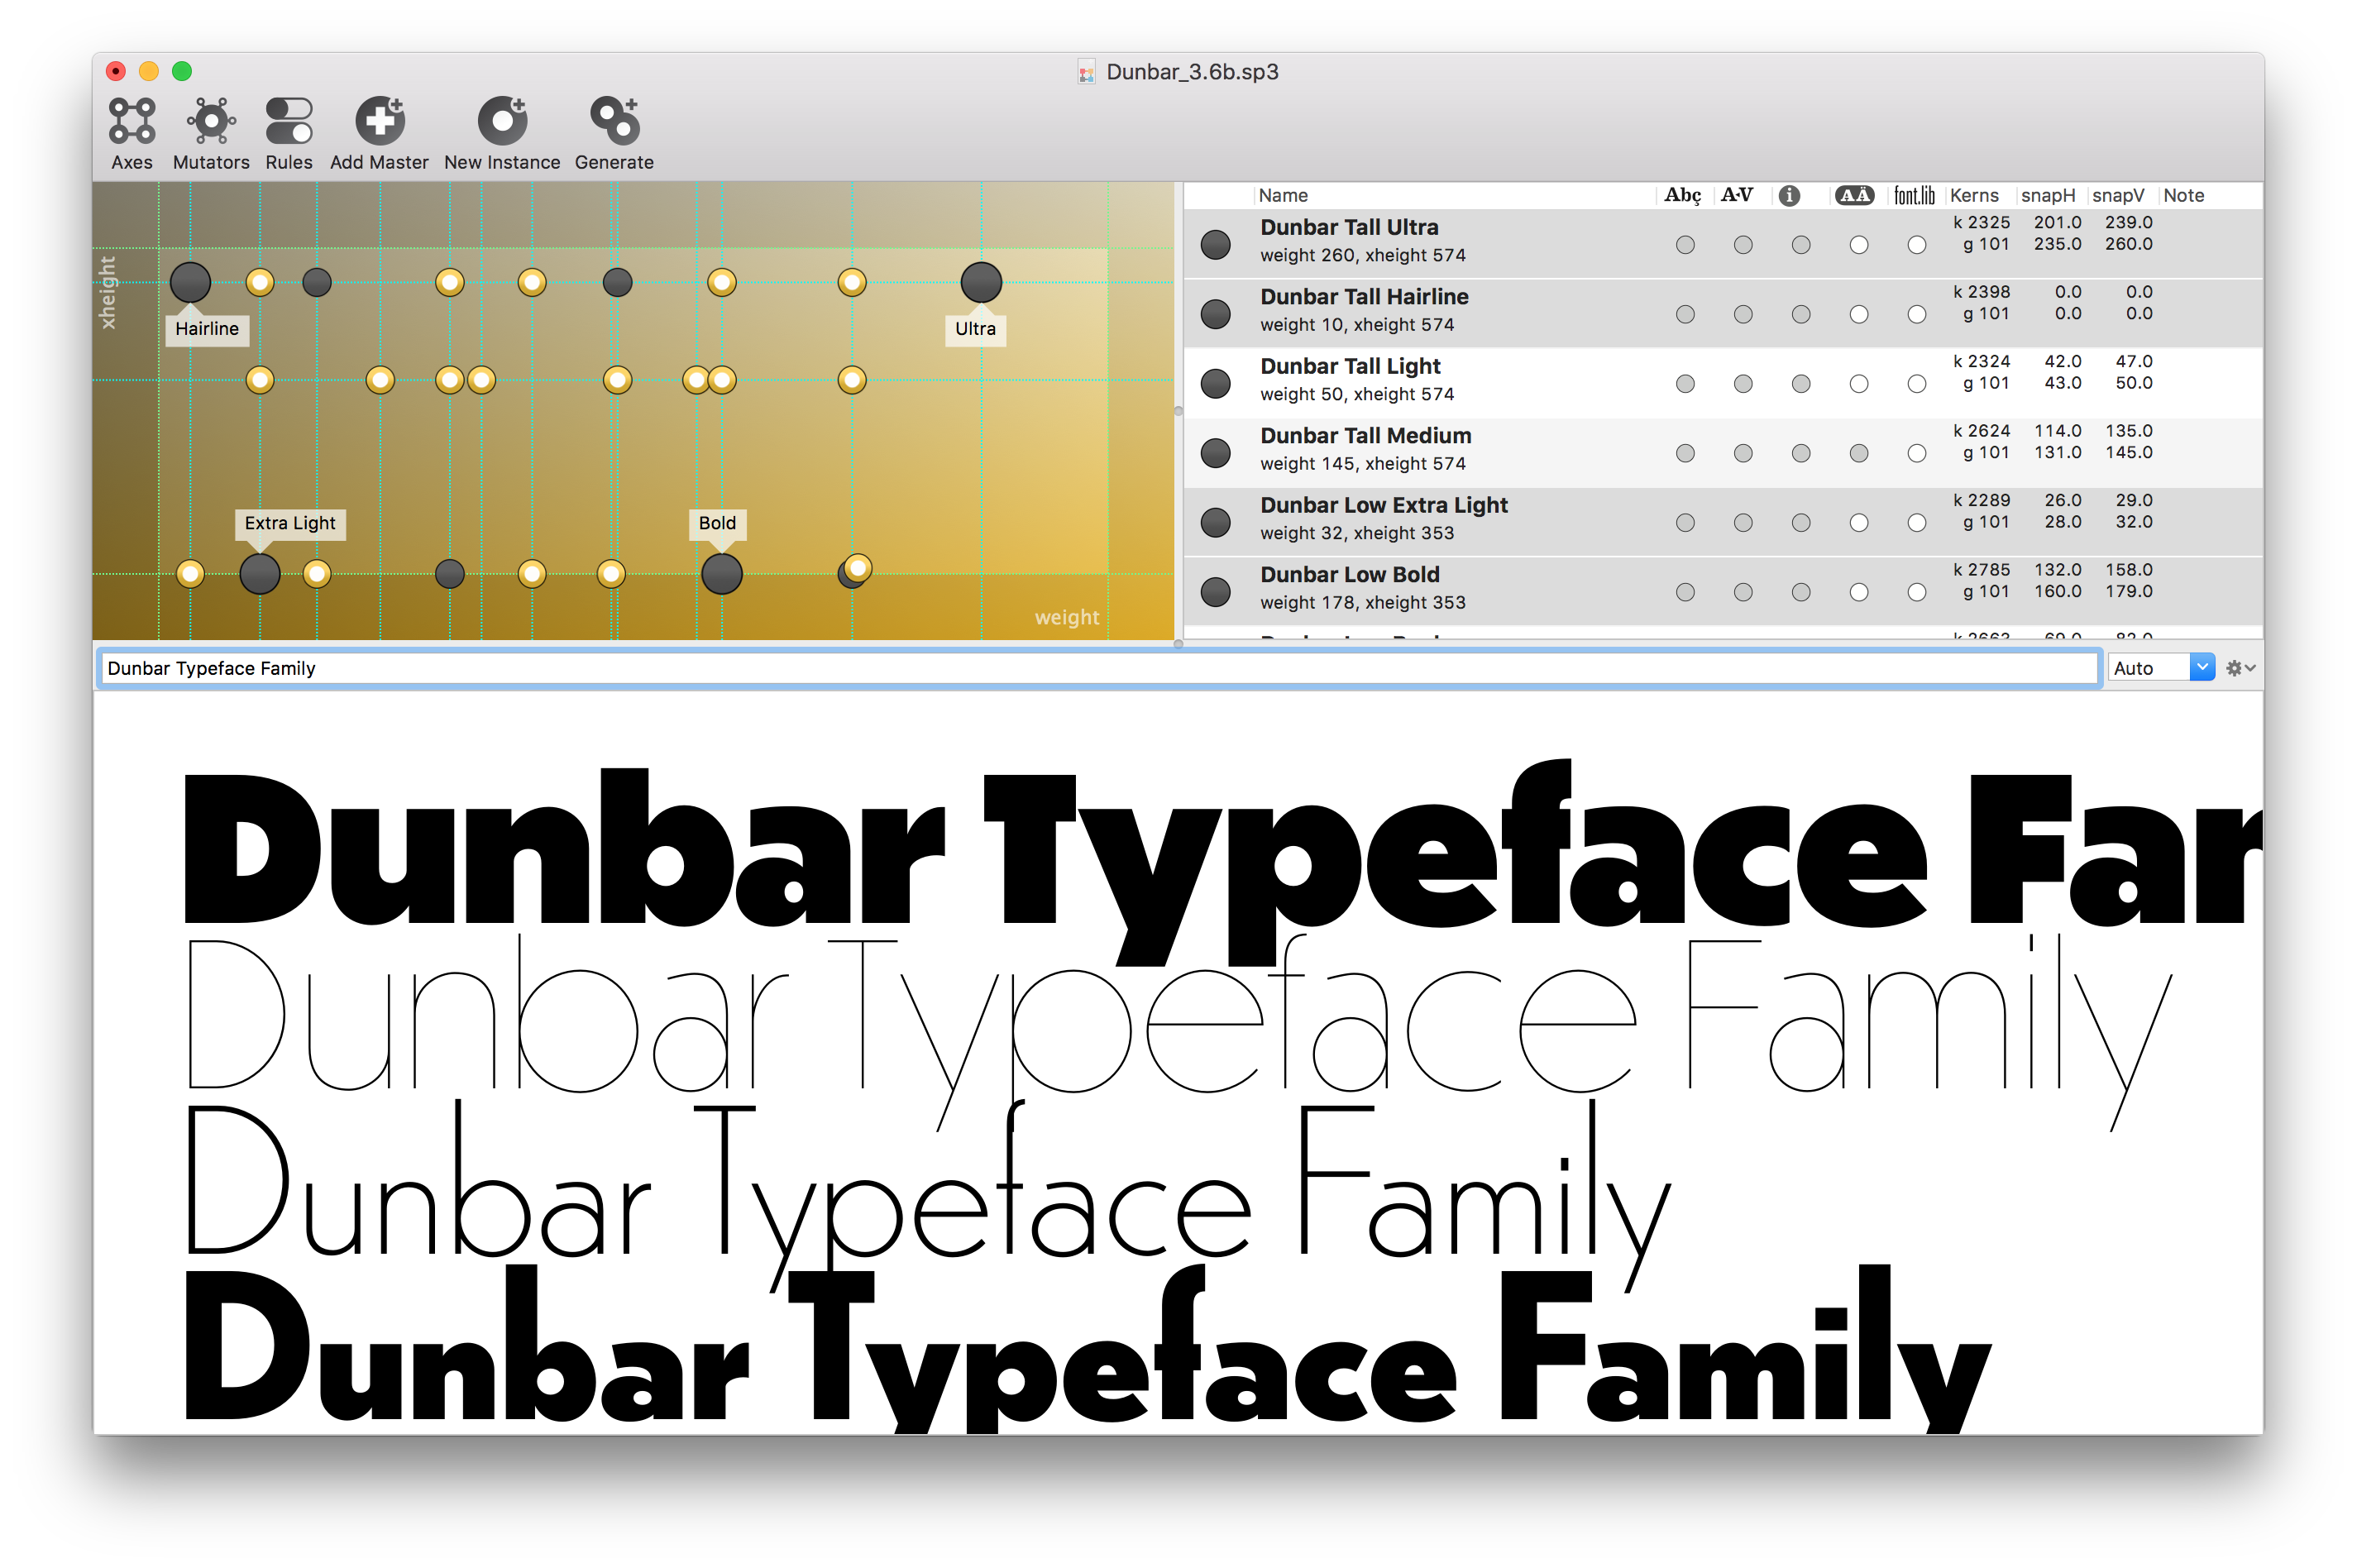Select the Extra Light master node
This screenshot has height=1568, width=2357.
click(x=260, y=573)
